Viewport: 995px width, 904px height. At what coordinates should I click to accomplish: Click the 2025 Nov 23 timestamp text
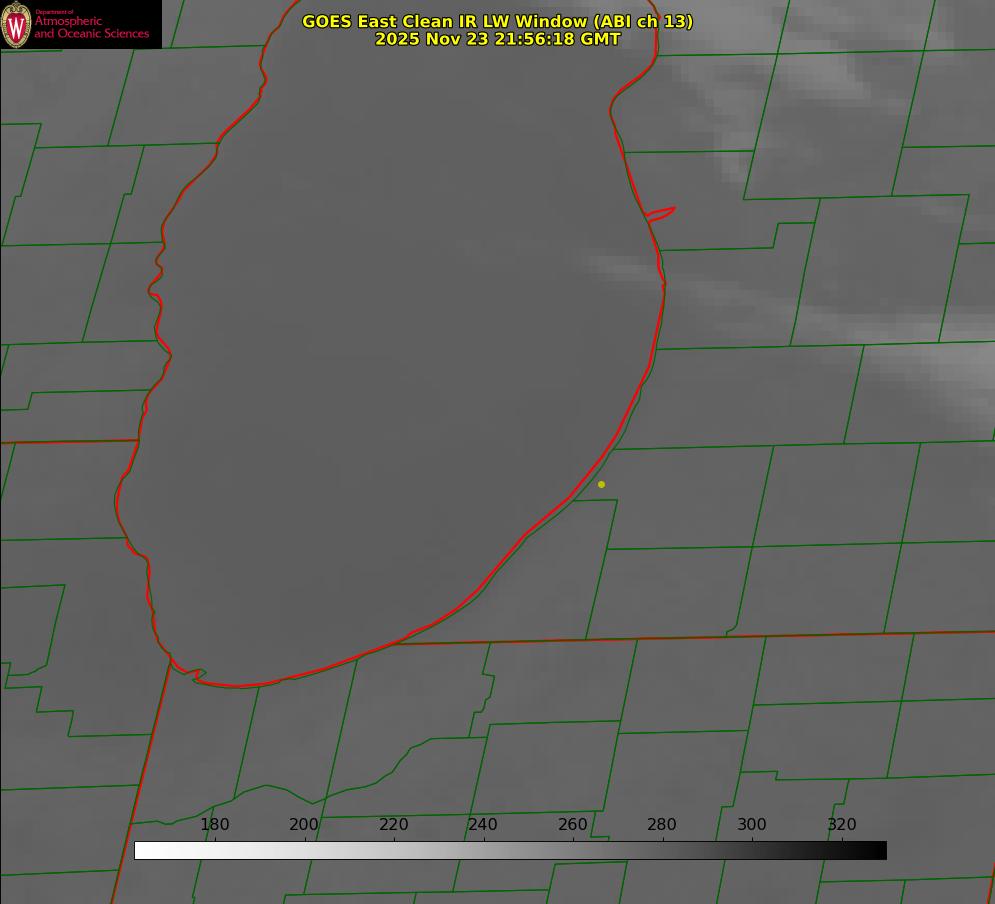click(x=497, y=39)
